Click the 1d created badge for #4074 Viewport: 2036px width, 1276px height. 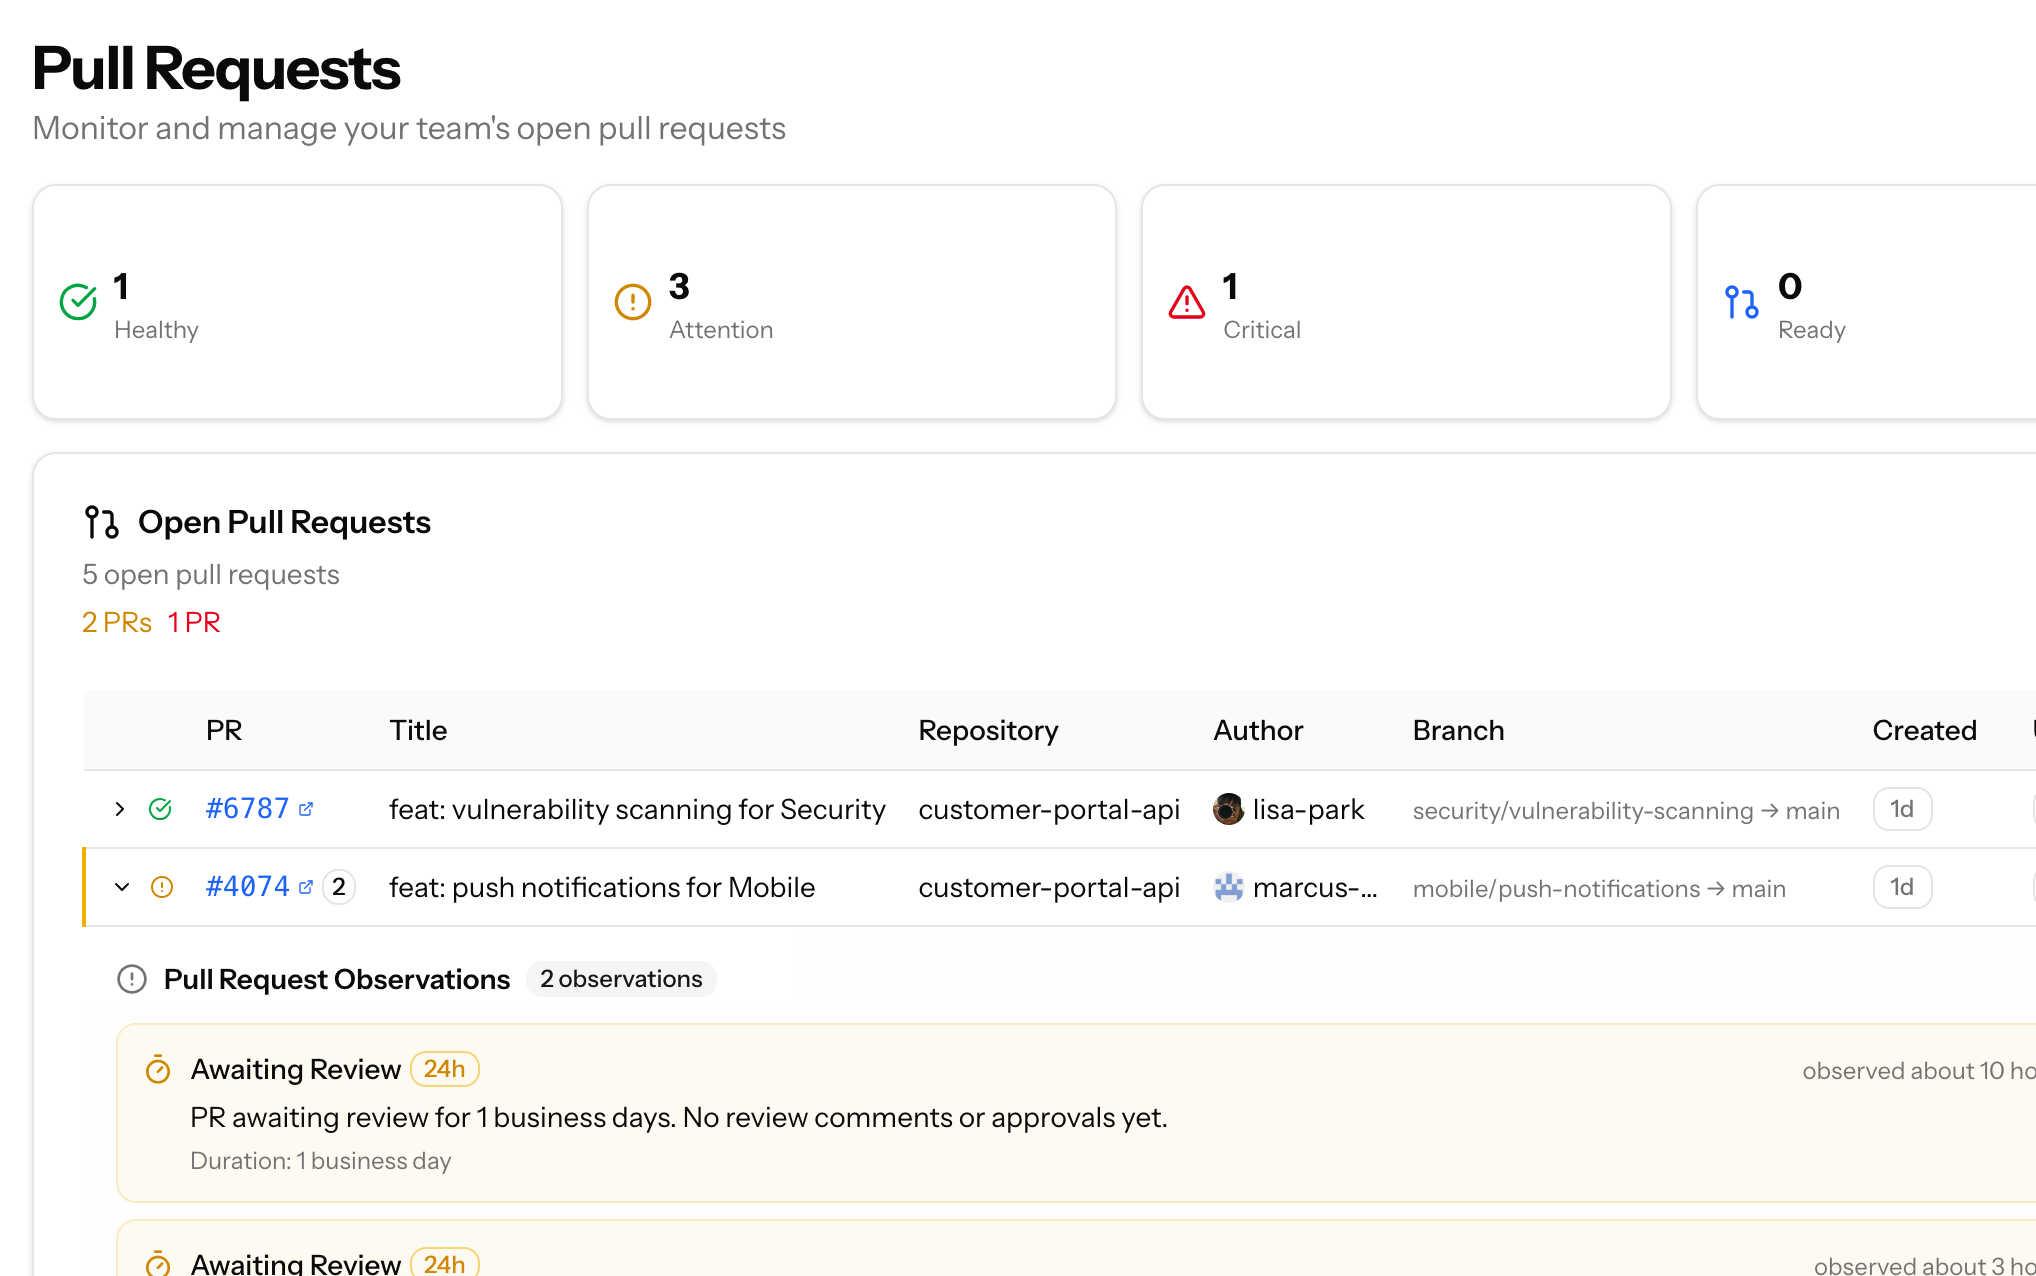coord(1902,887)
